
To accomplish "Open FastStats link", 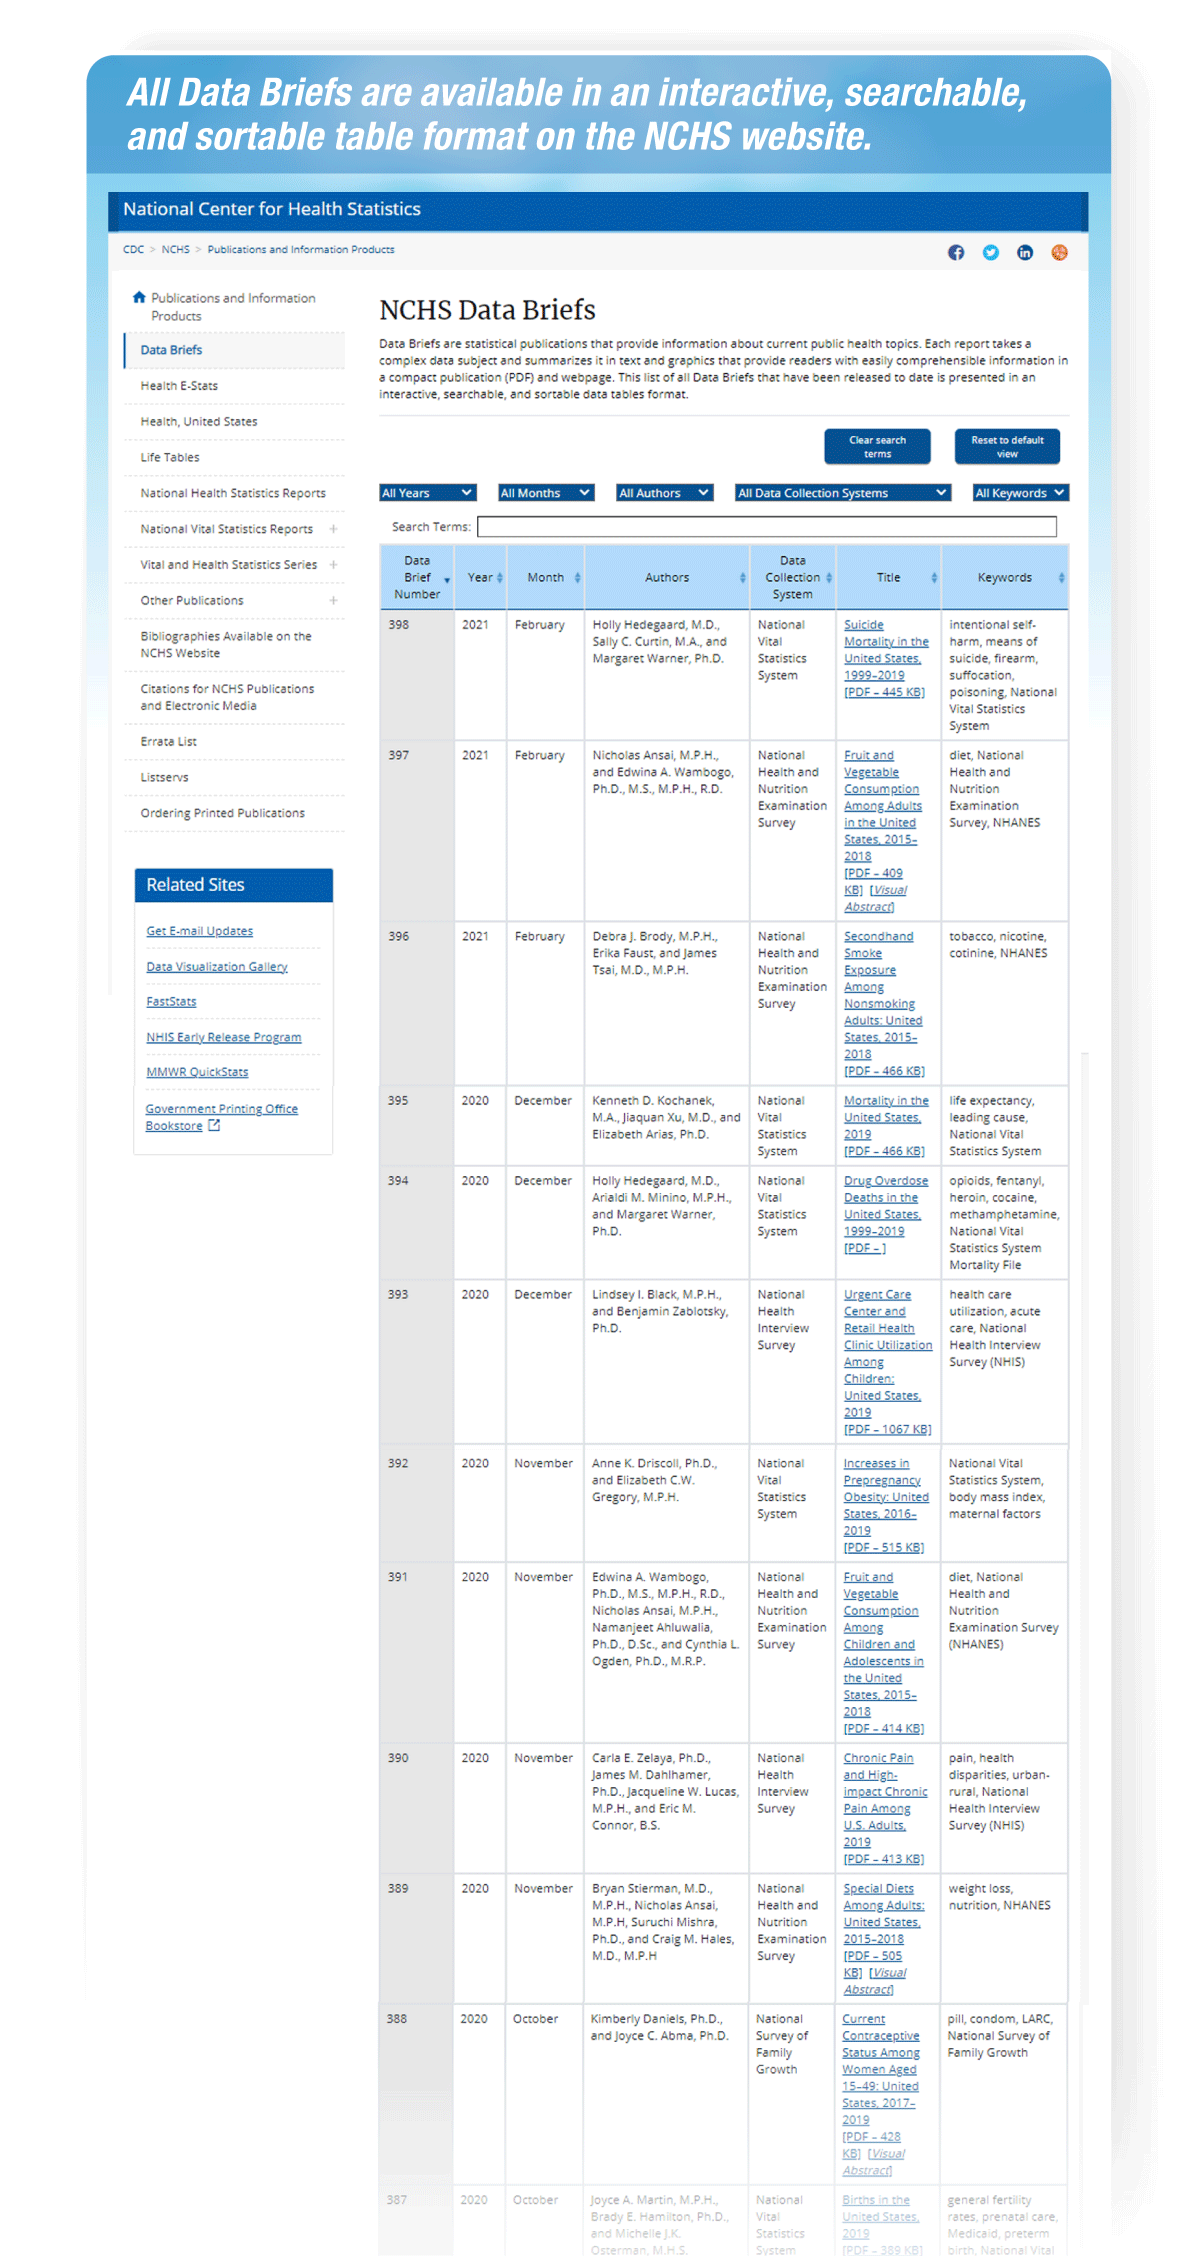I will pyautogui.click(x=171, y=1002).
